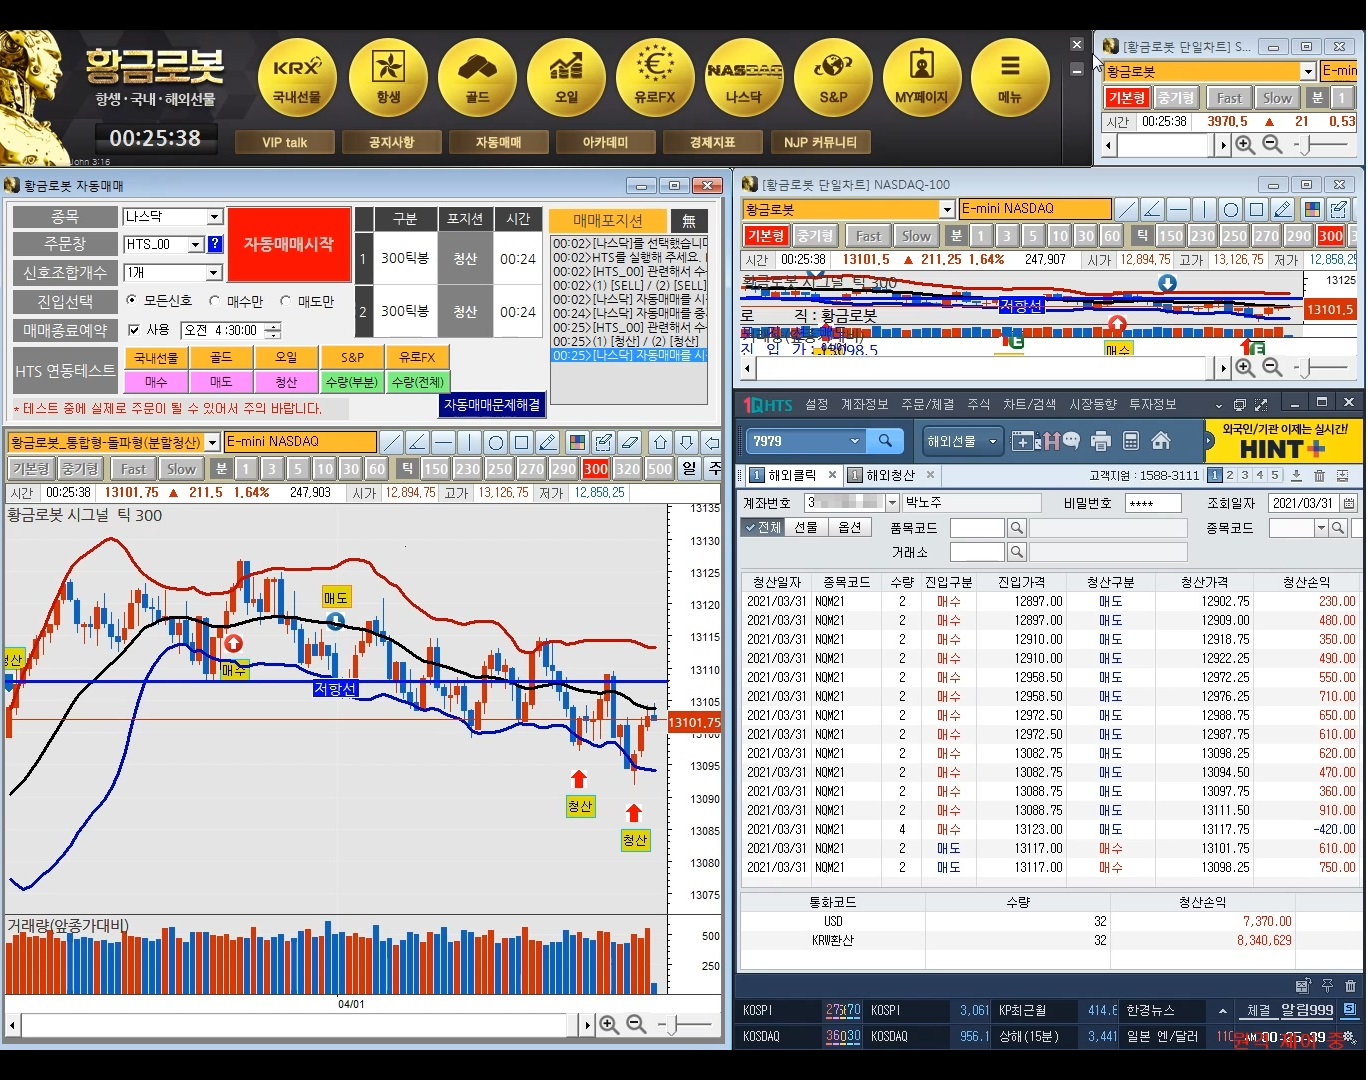
Task: Click pink 청산 HTS test button
Action: coord(286,382)
